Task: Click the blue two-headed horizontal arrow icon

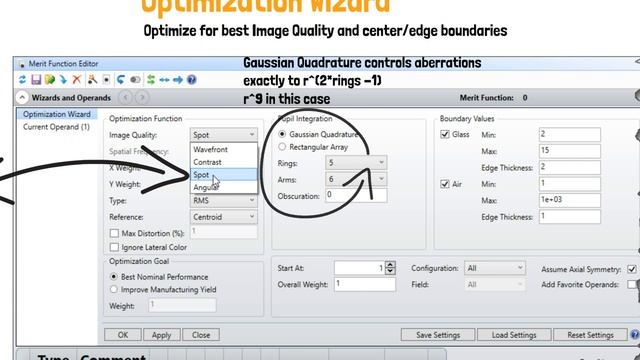Action: (x=164, y=80)
